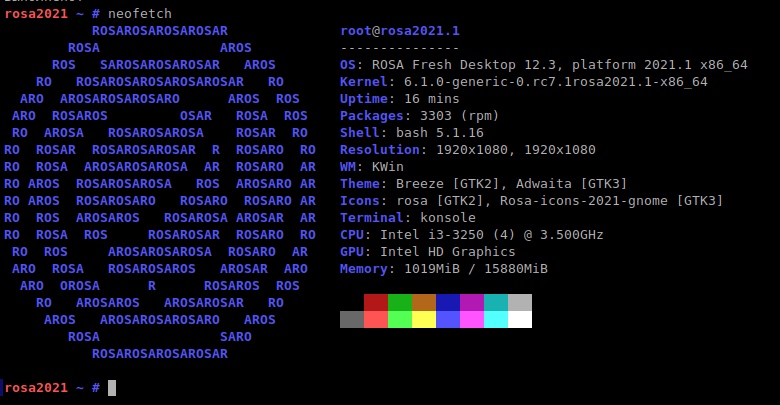Pick the dark gray palette swatch
The height and width of the screenshot is (405, 780).
tap(352, 319)
